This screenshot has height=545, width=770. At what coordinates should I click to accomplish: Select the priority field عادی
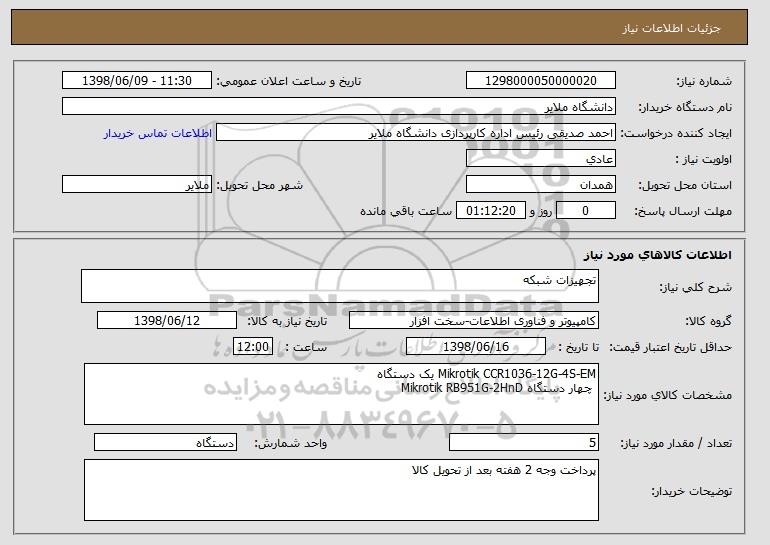click(x=541, y=159)
